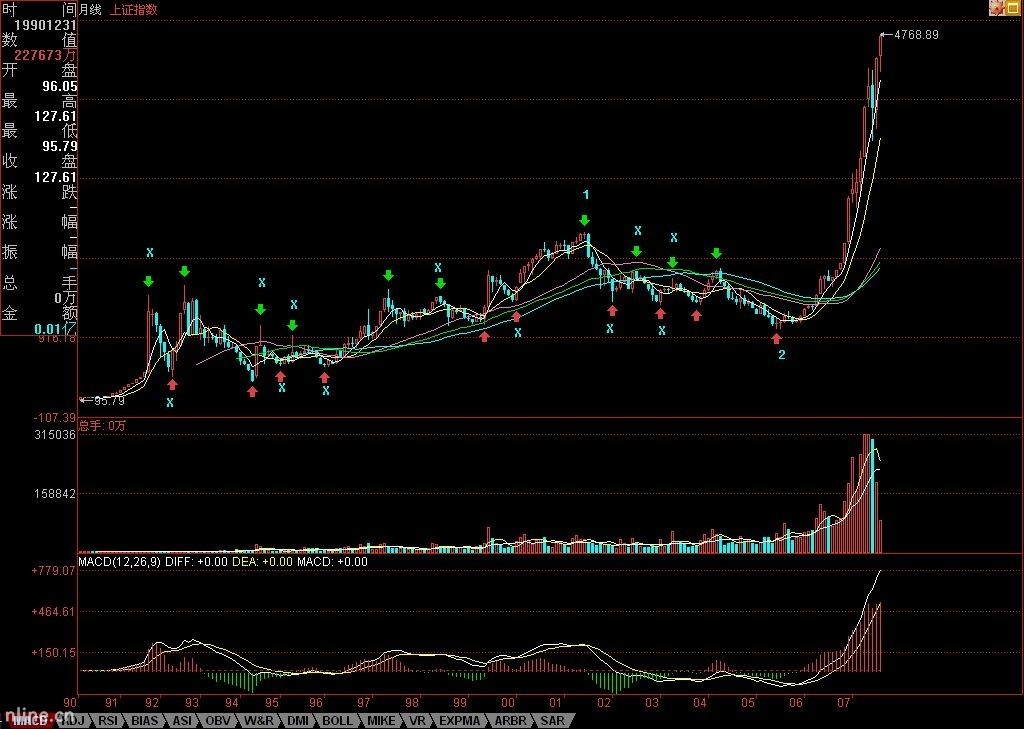Viewport: 1024px width, 729px height.
Task: Click the 00 year marker on time axis
Action: click(x=508, y=703)
